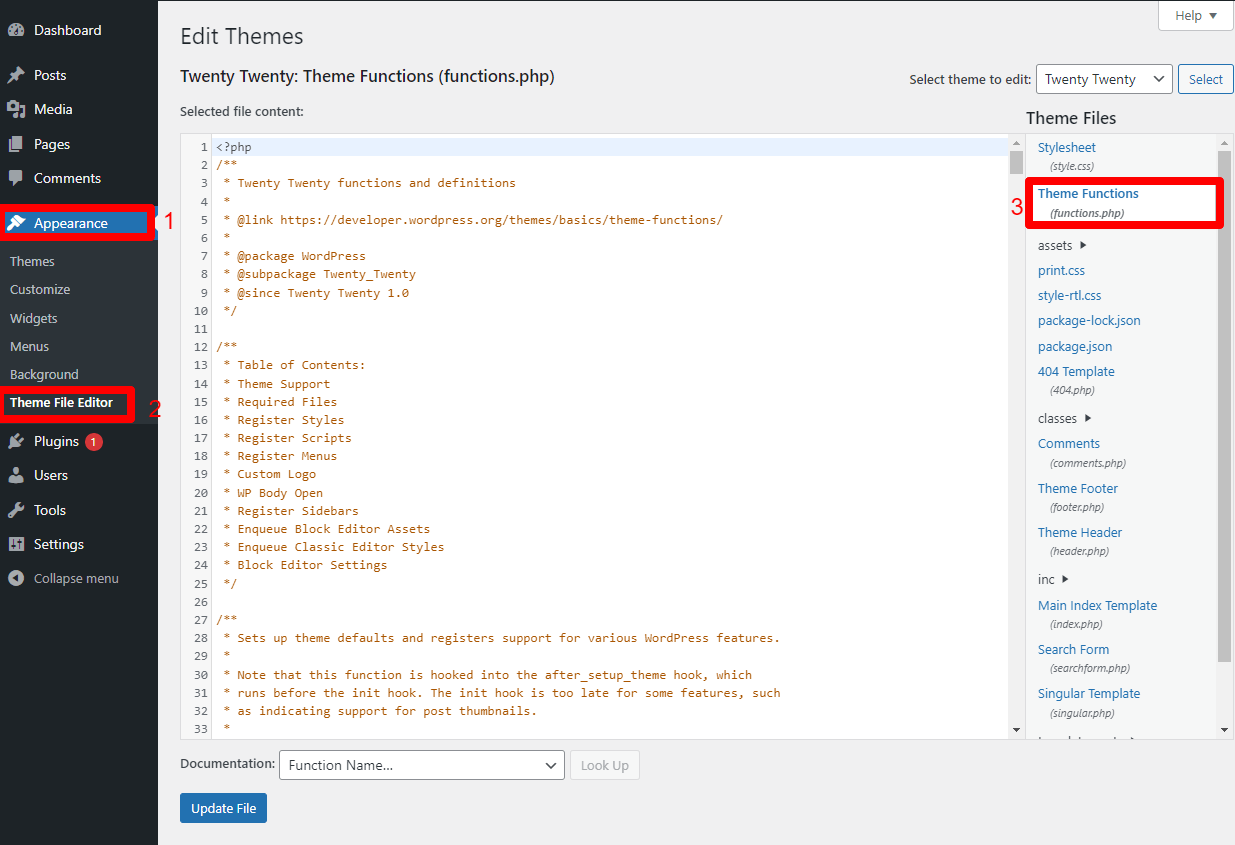Open the Stylesheet (style.css) file
The image size is (1235, 845).
coord(1066,147)
